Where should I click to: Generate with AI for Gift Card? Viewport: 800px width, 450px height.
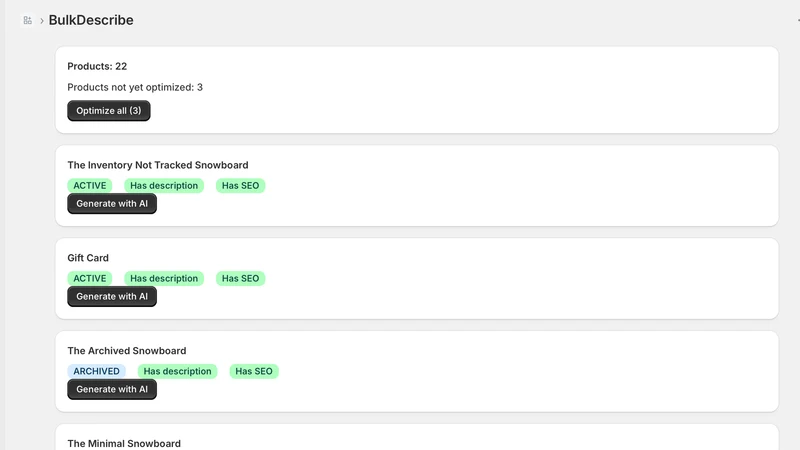point(112,296)
